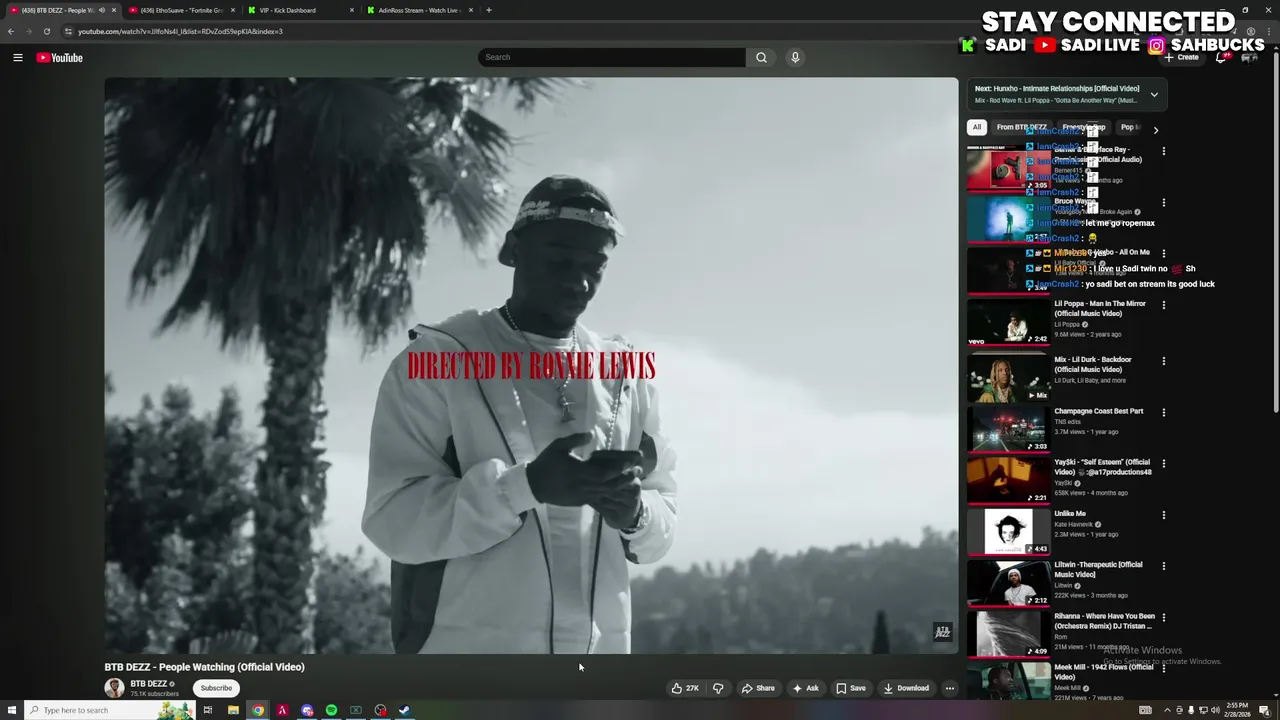Open Rihanna Where Have You Been thumbnail

(1008, 634)
